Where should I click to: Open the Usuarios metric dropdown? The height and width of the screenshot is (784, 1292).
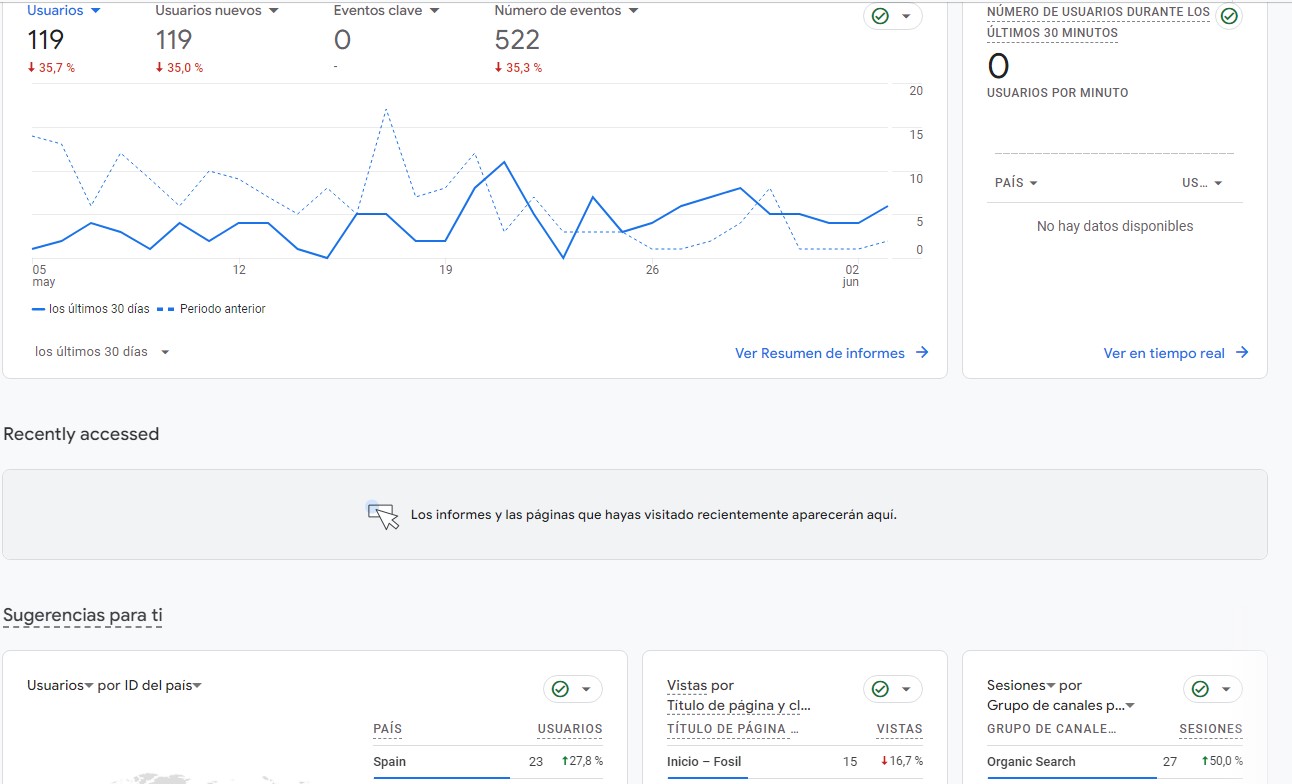click(x=64, y=10)
